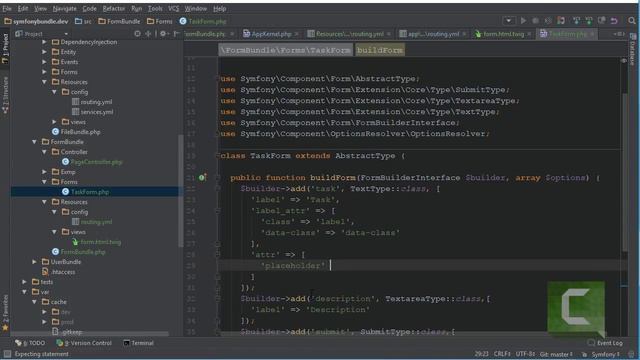Click the Run (play) toolbar icon
The image size is (640, 360).
(x=523, y=21)
